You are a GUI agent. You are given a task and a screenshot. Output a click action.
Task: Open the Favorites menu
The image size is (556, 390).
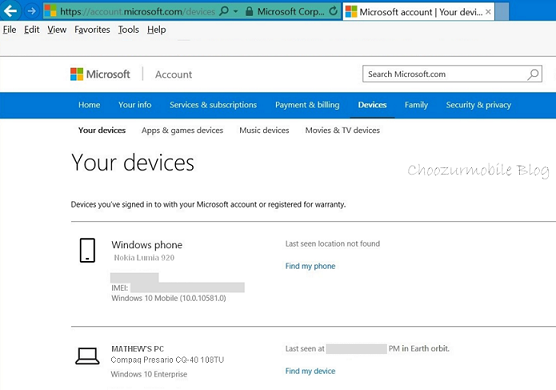pos(92,30)
